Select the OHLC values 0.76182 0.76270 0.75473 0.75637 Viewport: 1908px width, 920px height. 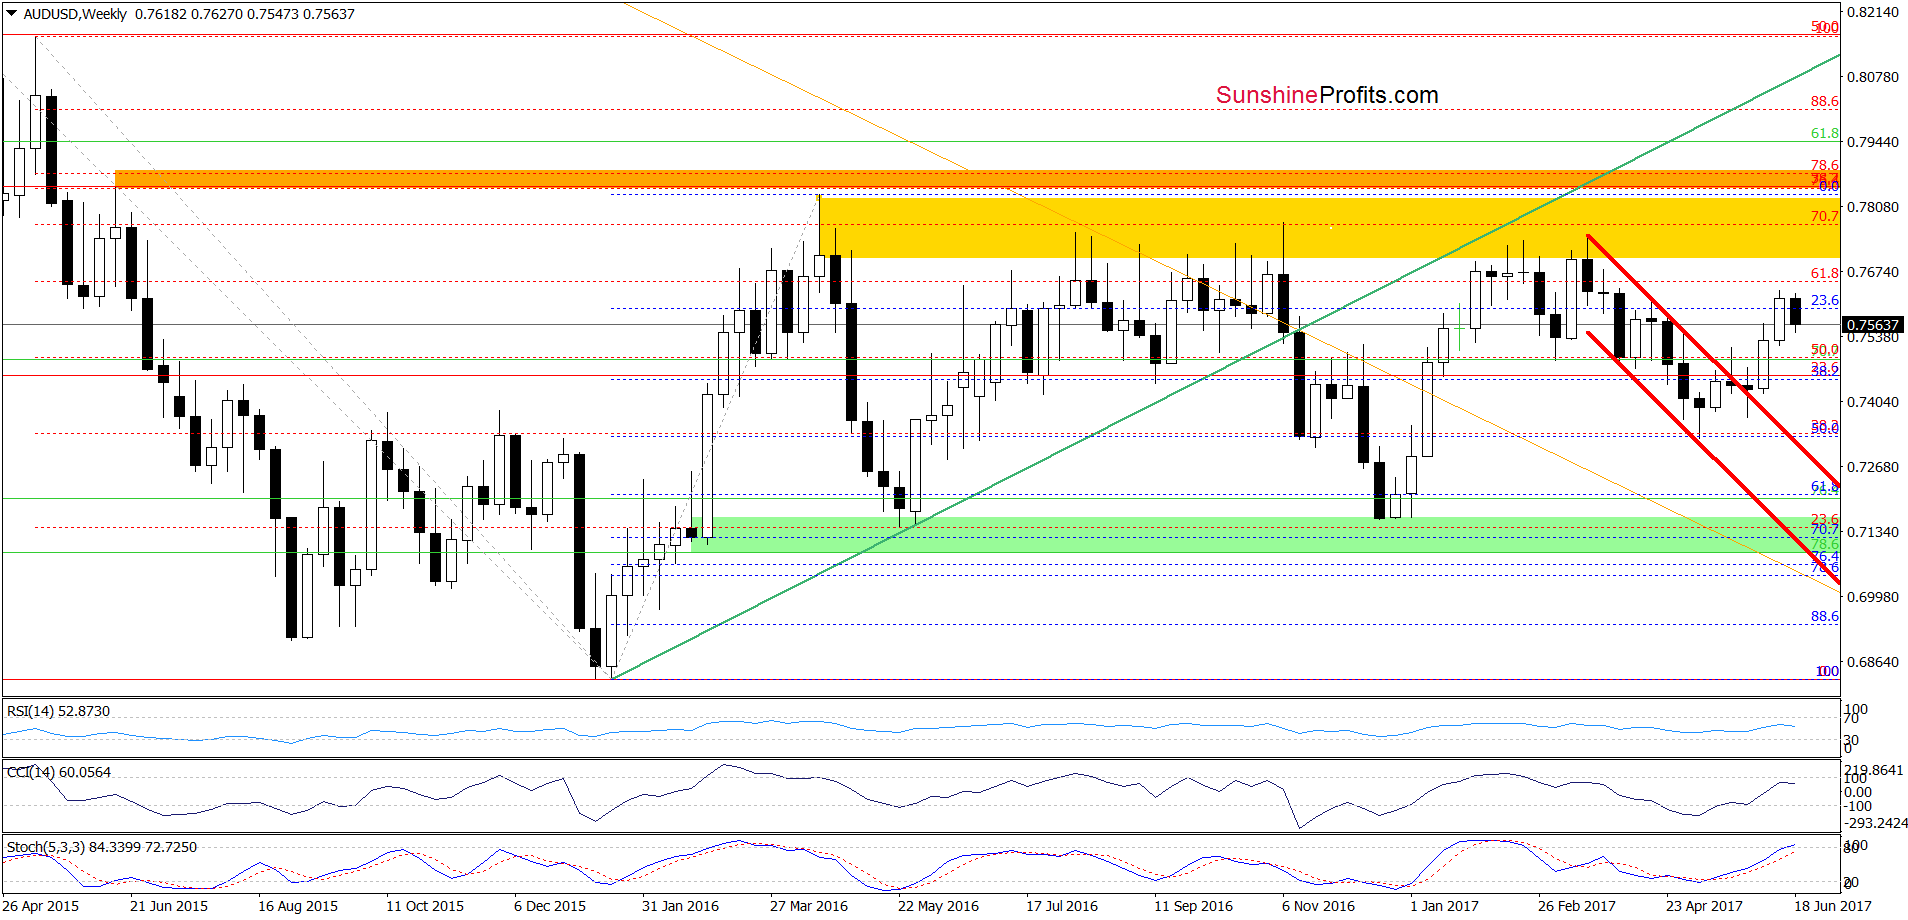click(245, 14)
